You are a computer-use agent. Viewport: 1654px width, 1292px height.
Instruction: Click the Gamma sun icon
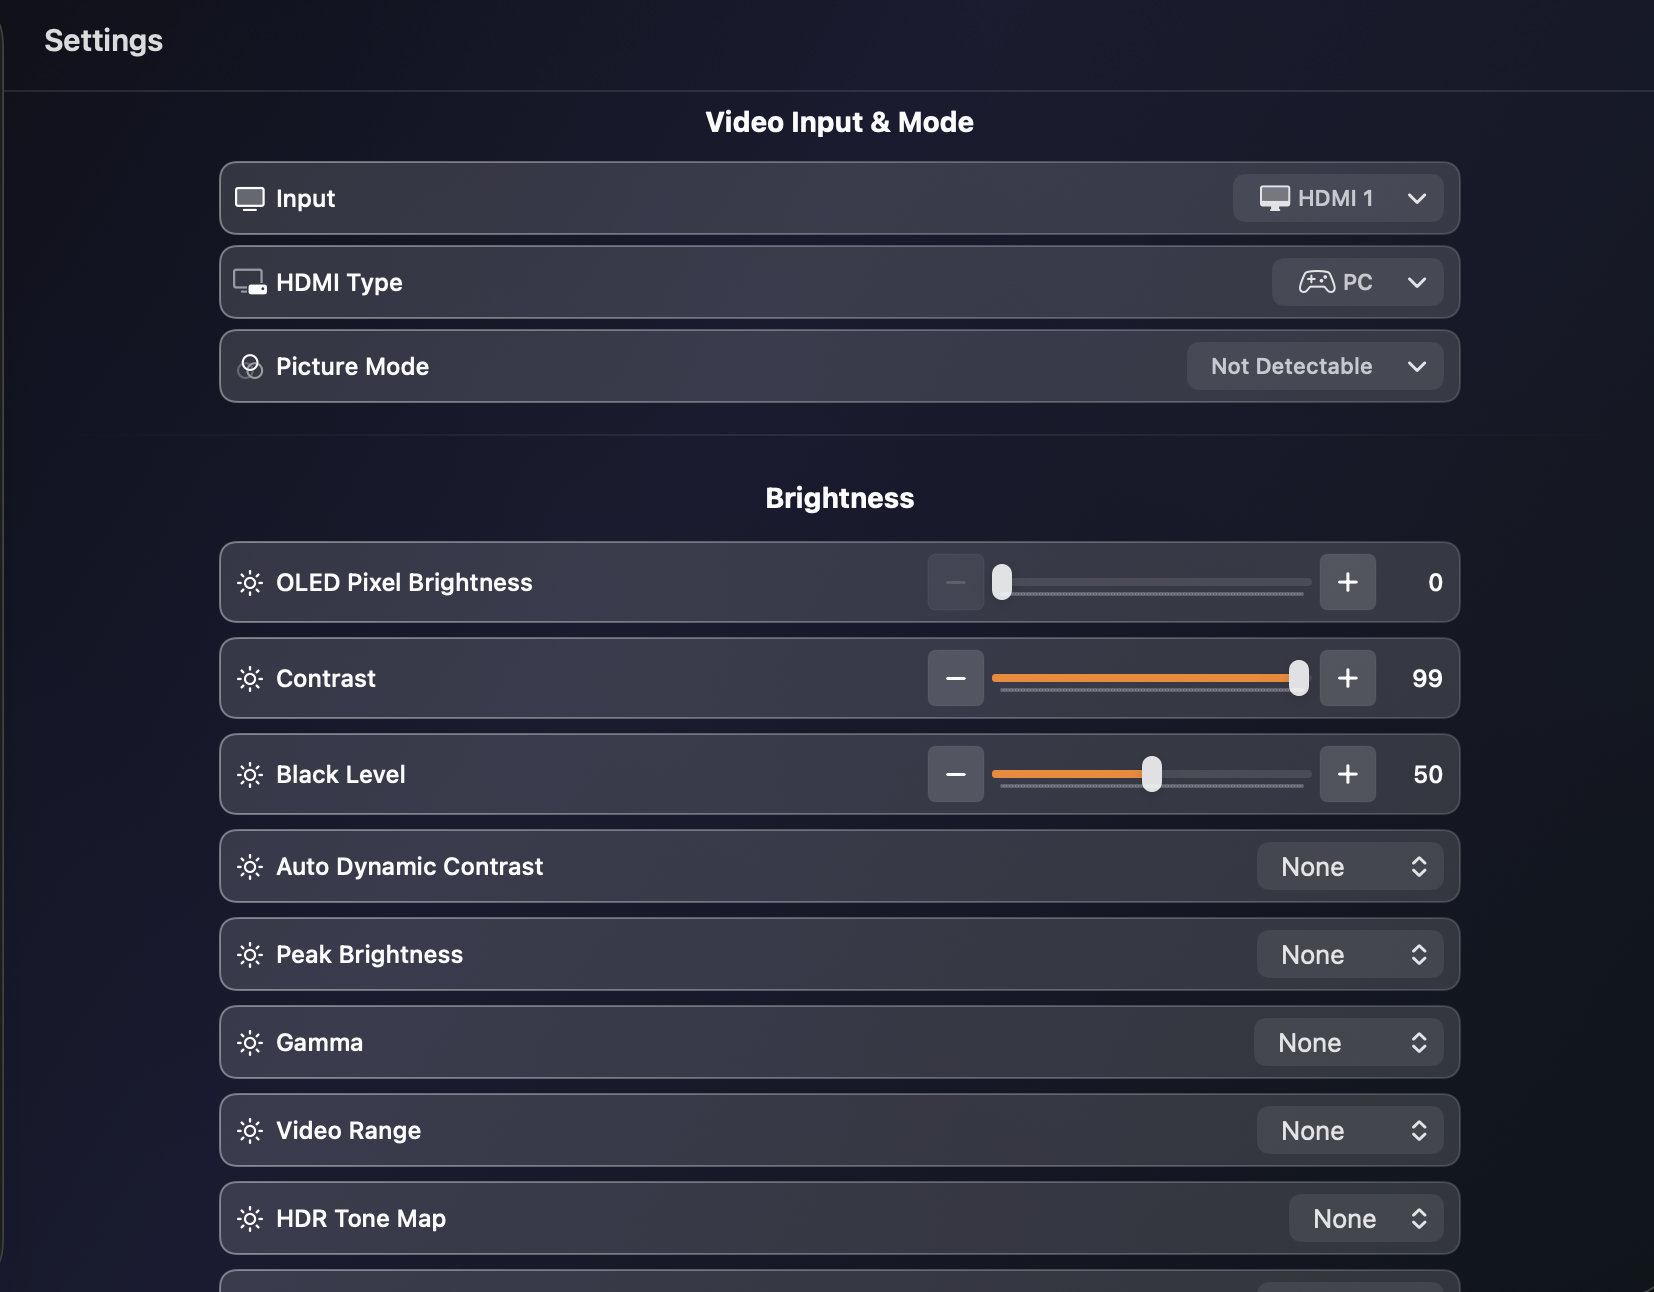coord(249,1043)
